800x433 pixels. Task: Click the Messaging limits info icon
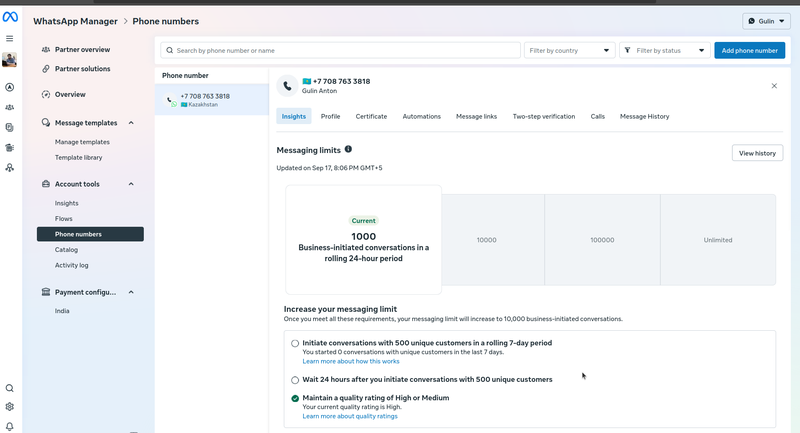(348, 149)
